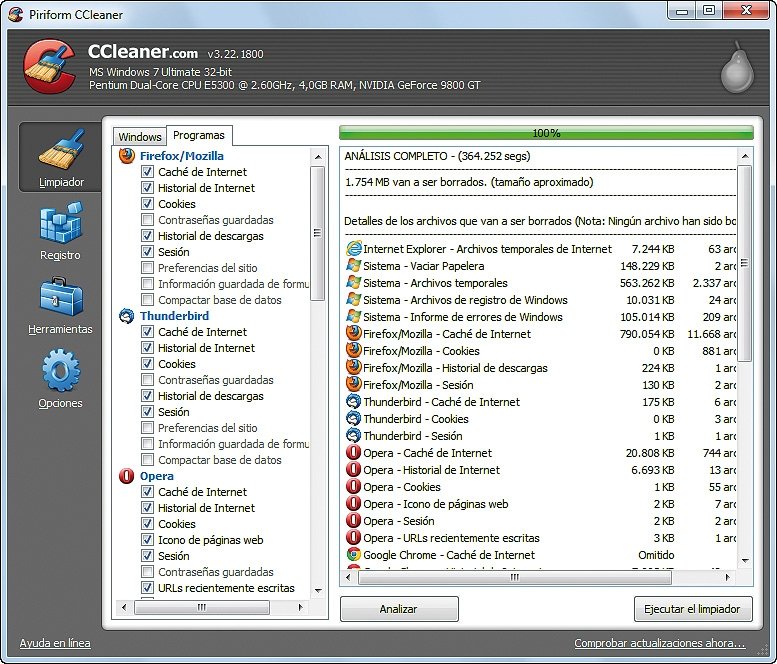Click results pane scroll left arrow

click(x=348, y=577)
